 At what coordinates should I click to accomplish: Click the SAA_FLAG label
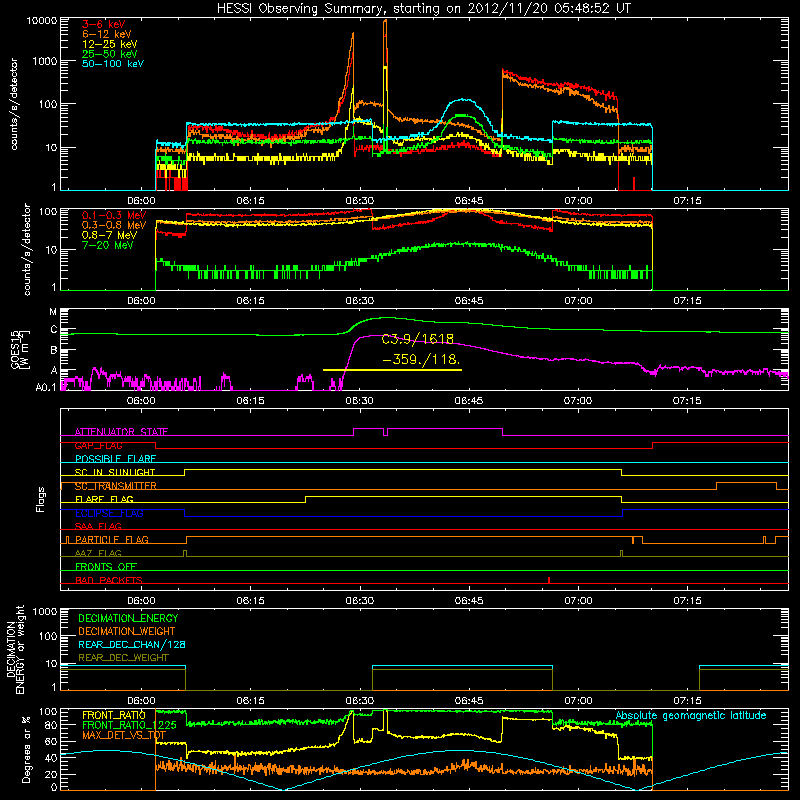pos(98,526)
